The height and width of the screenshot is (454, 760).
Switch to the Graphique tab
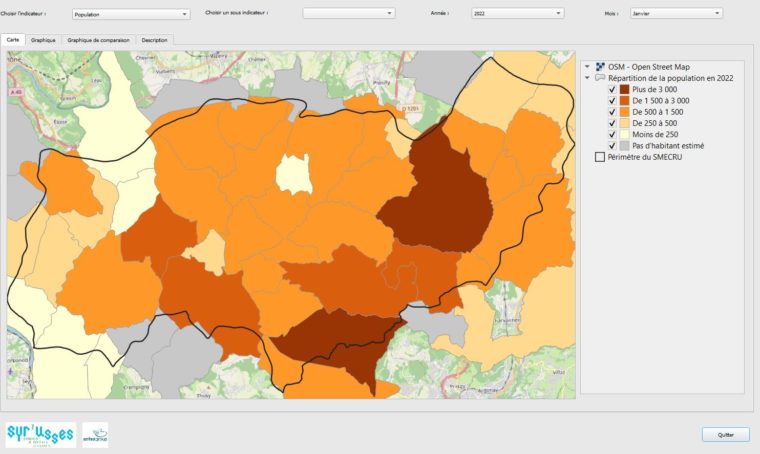pos(43,40)
